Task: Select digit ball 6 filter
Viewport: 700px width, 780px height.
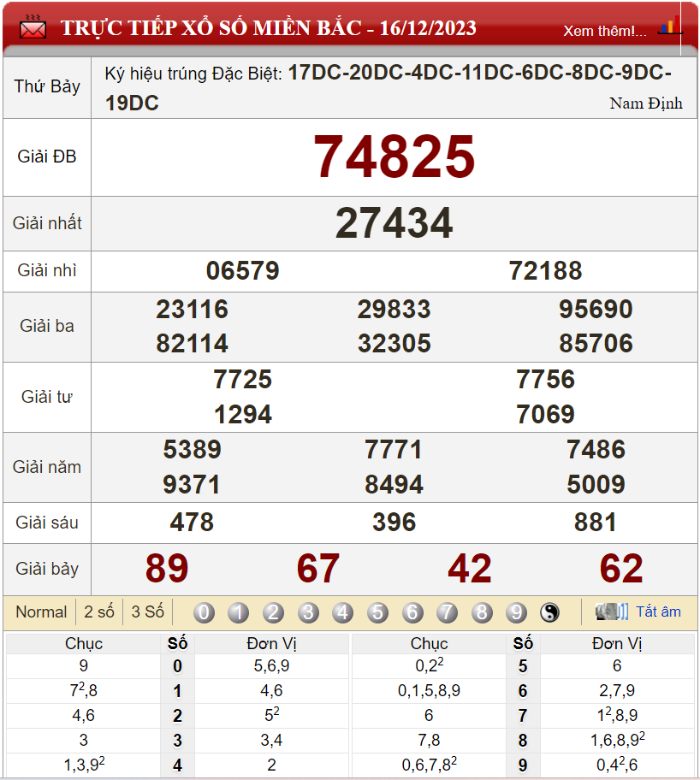Action: coord(412,612)
